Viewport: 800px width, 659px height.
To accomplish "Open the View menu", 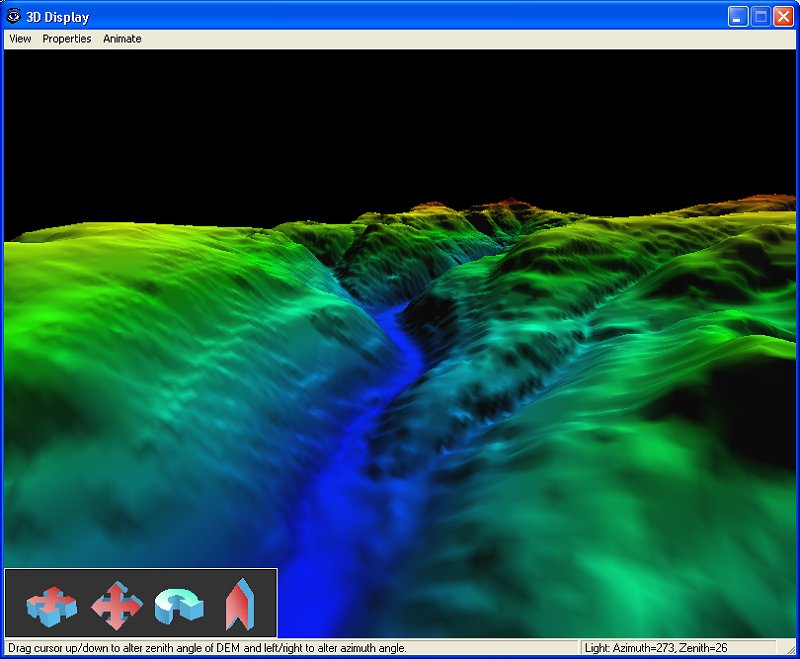I will [x=20, y=39].
